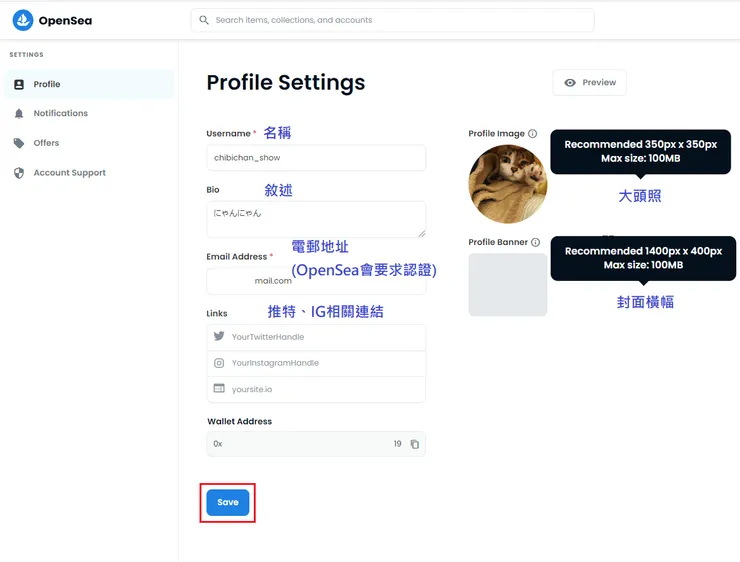Click the OpenSea ship logo icon
Screen dimensions: 740x562
point(23,20)
